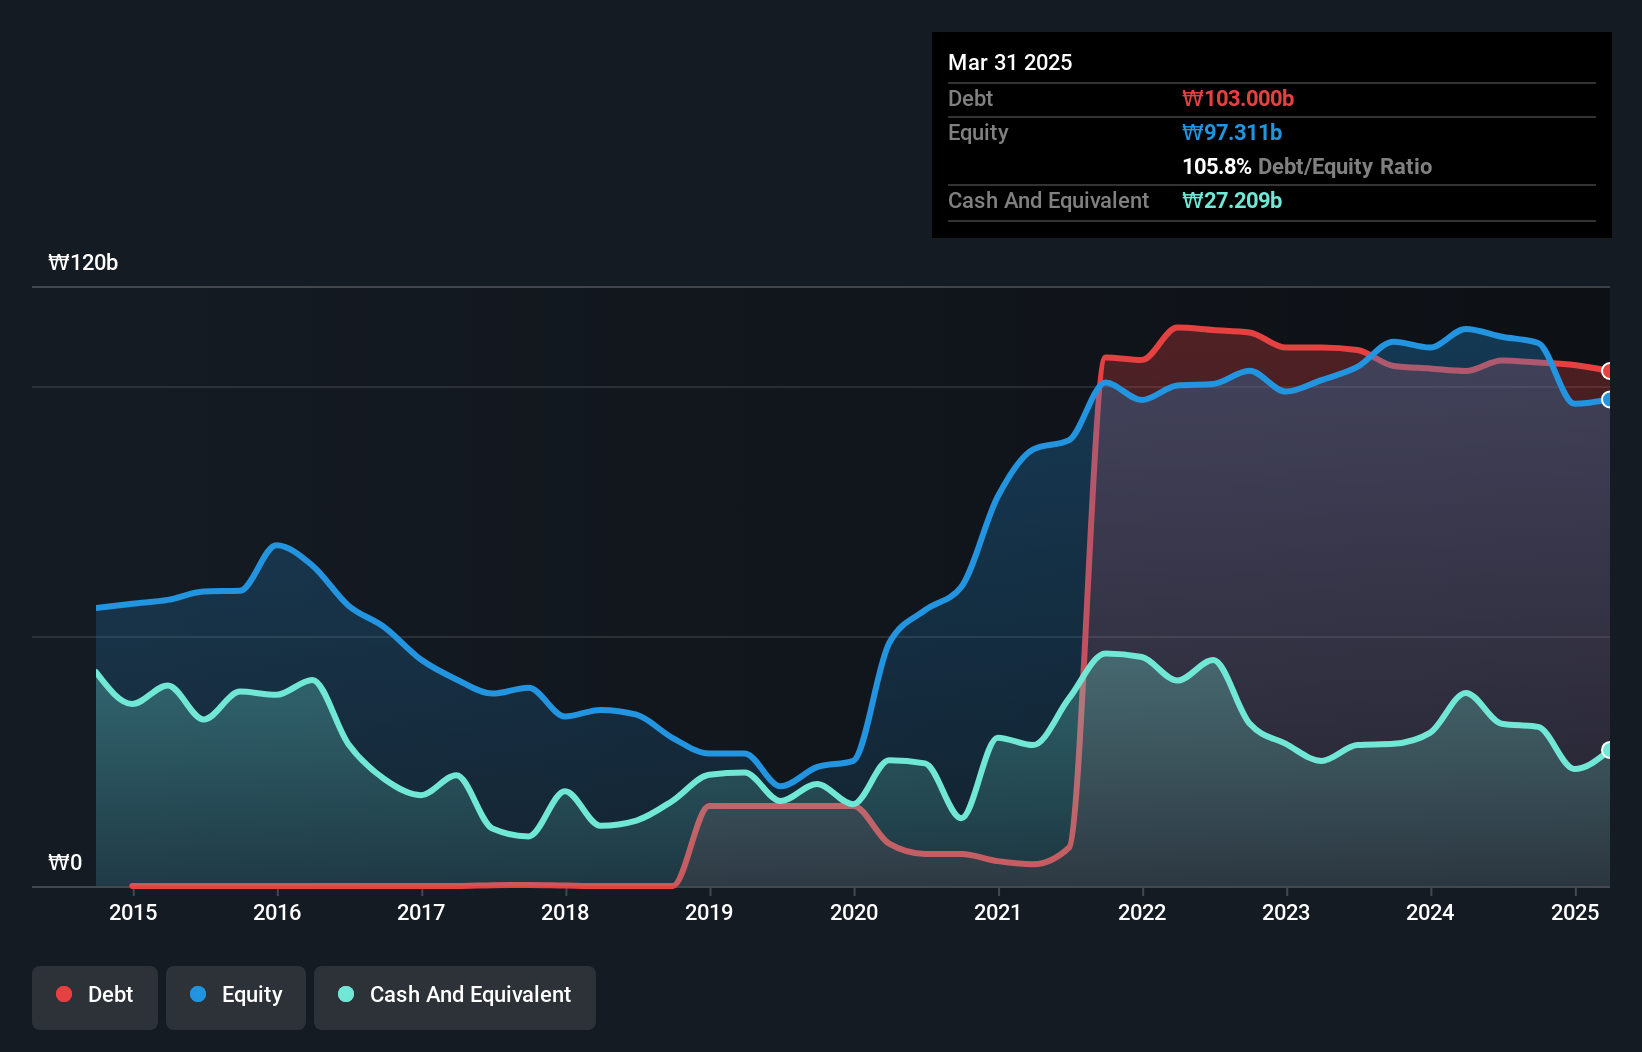Click the ₩120b y-axis label
This screenshot has width=1642, height=1052.
[x=83, y=262]
